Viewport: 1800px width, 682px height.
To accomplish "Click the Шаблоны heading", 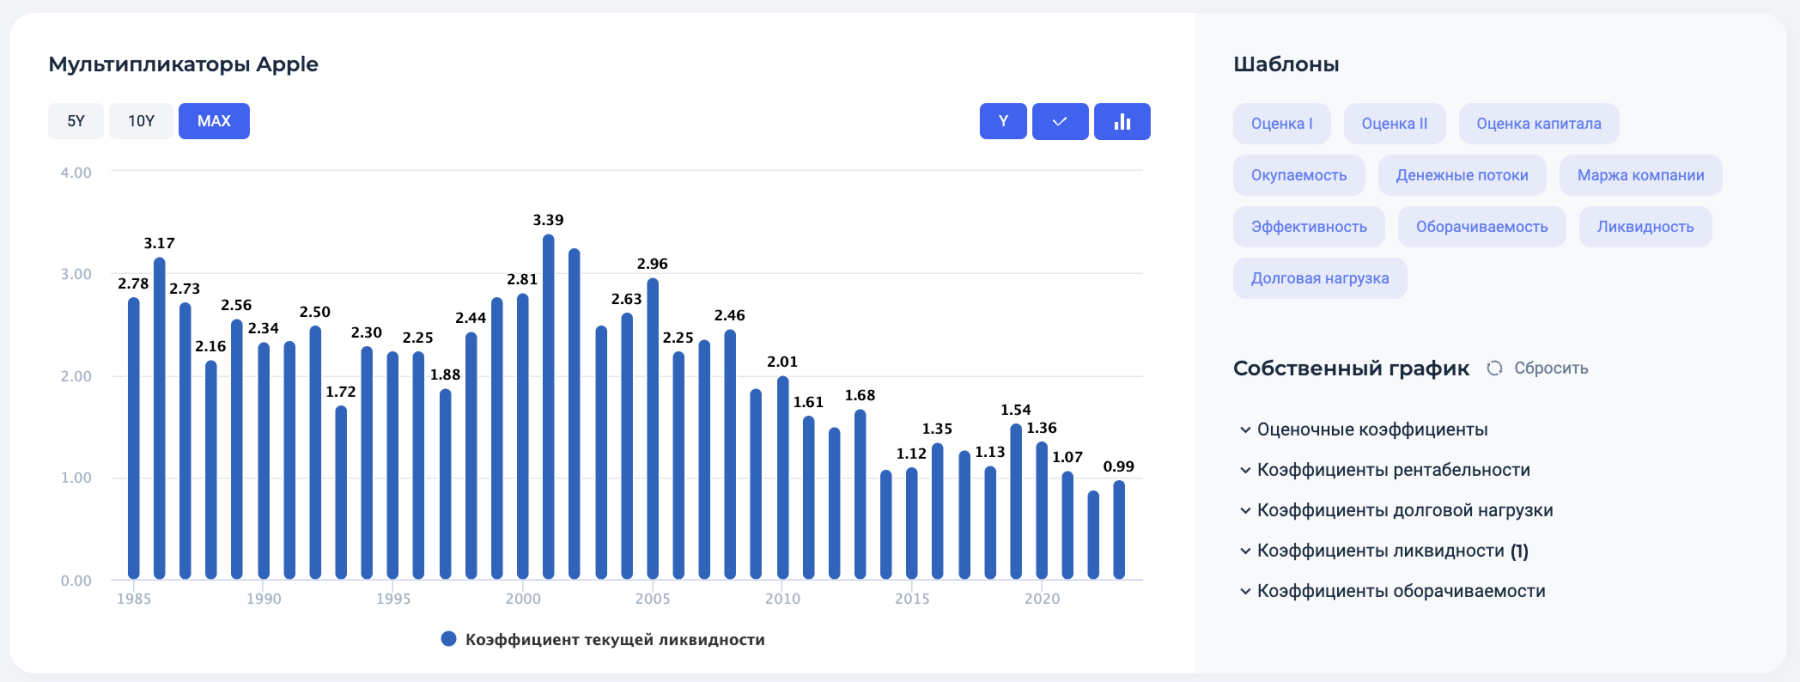I will (x=1286, y=64).
